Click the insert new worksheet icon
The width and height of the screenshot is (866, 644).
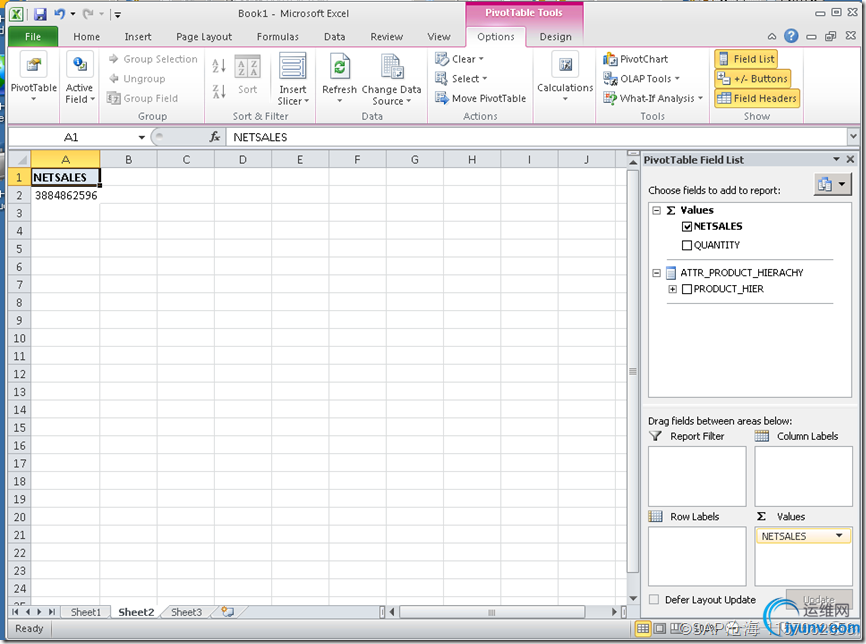click(x=228, y=612)
